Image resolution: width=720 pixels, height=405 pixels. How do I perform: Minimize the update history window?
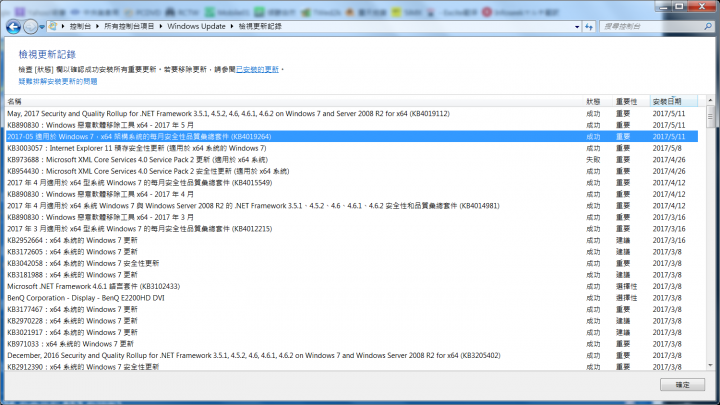tap(664, 6)
